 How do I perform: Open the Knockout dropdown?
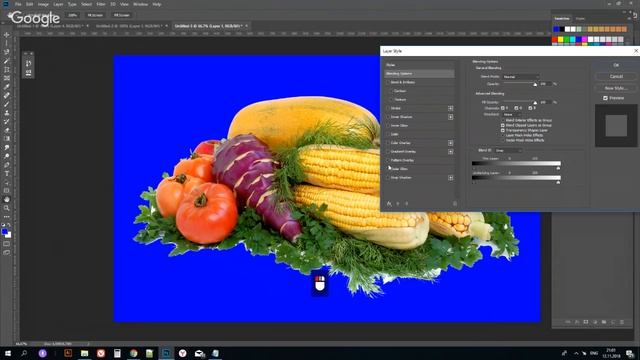(512, 115)
